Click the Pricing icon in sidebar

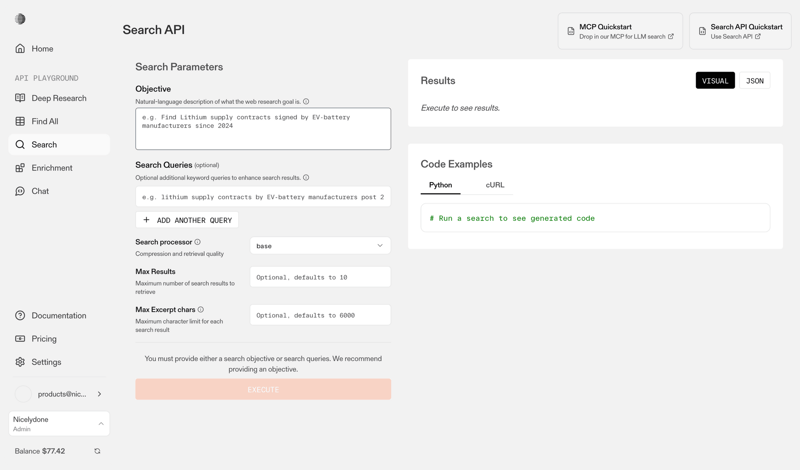click(20, 338)
